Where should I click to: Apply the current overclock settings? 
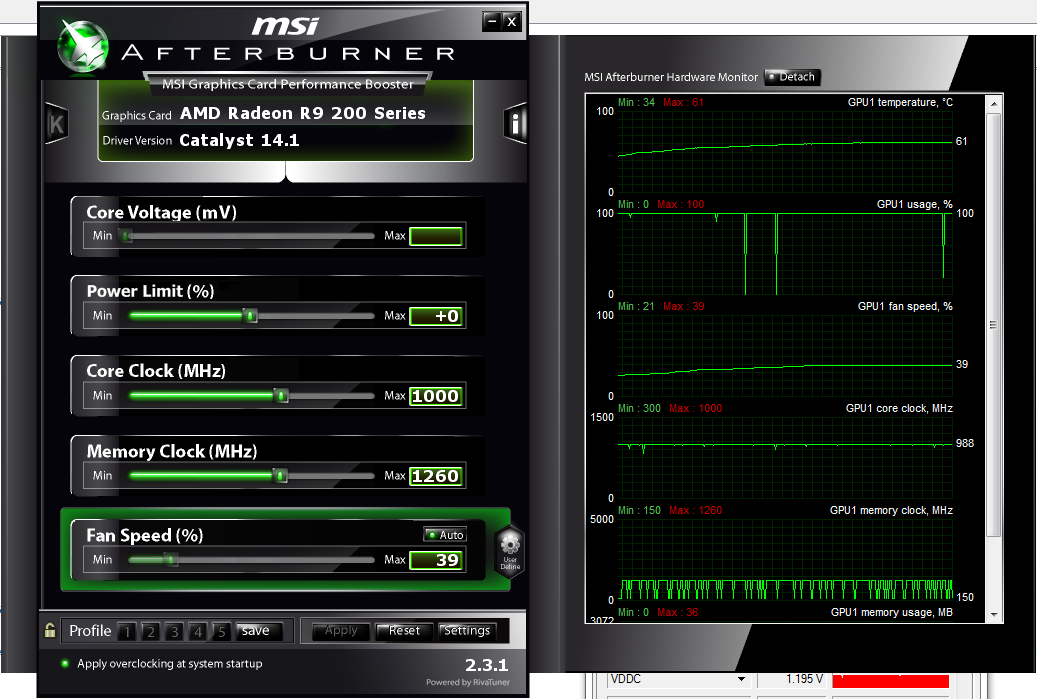(341, 631)
